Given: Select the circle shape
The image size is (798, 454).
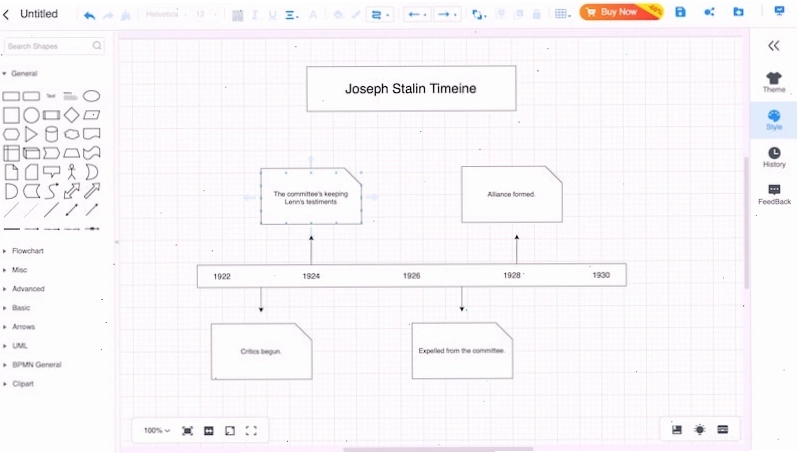Looking at the screenshot, I should (x=31, y=115).
